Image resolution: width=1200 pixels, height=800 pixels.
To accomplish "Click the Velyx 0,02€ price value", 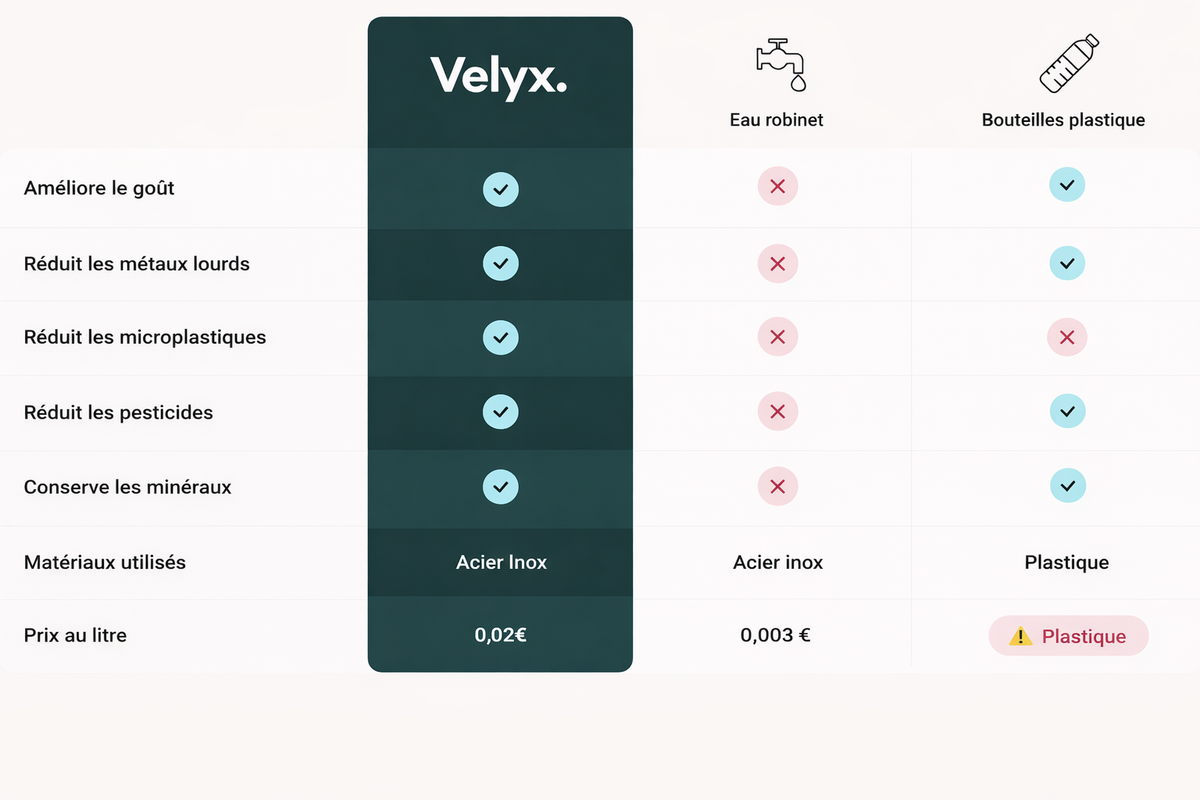I will coord(500,635).
